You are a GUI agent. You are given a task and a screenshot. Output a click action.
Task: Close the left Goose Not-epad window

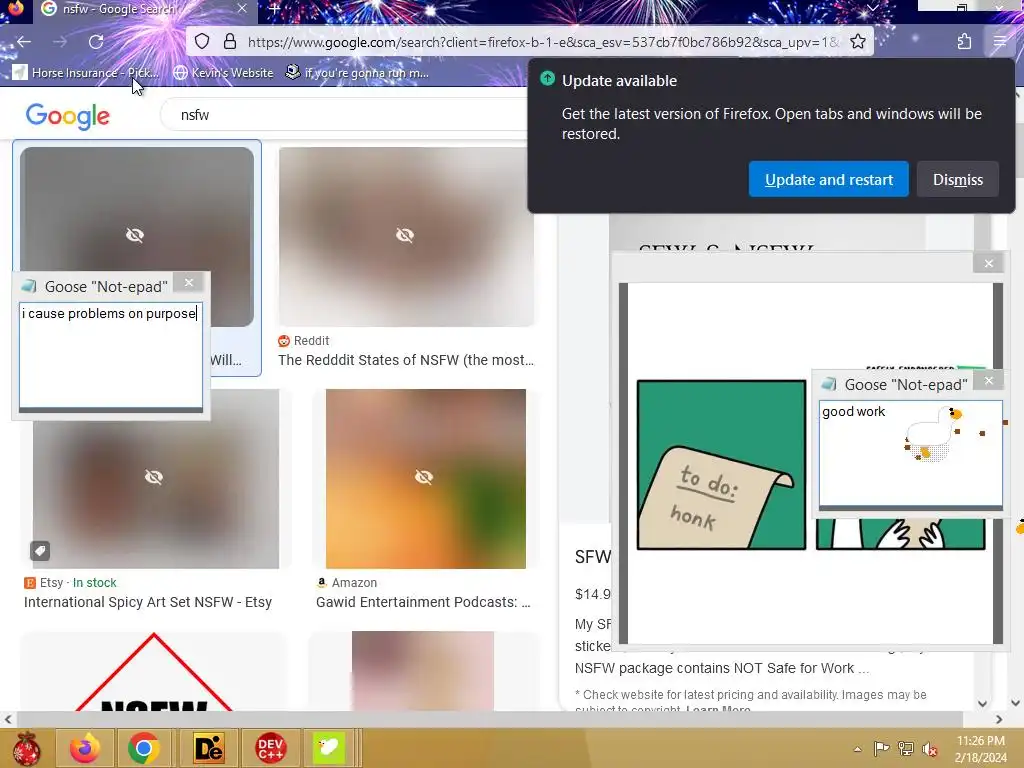[189, 283]
